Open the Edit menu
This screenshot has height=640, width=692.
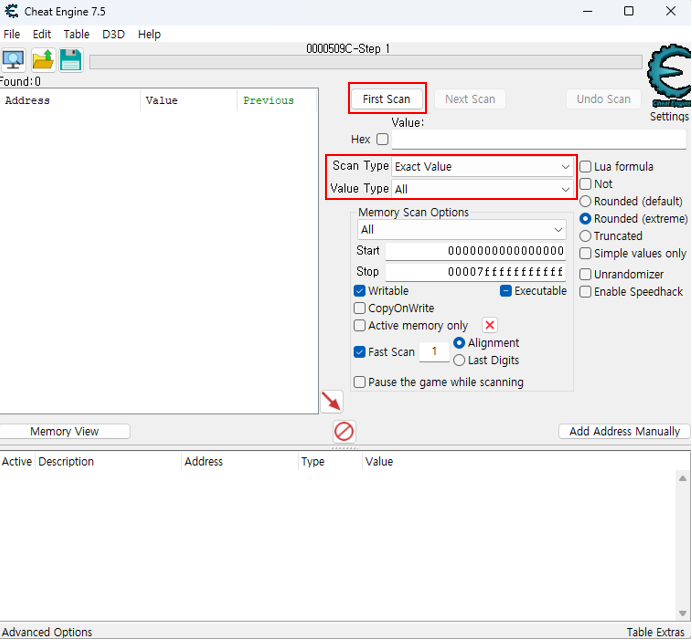tap(42, 34)
